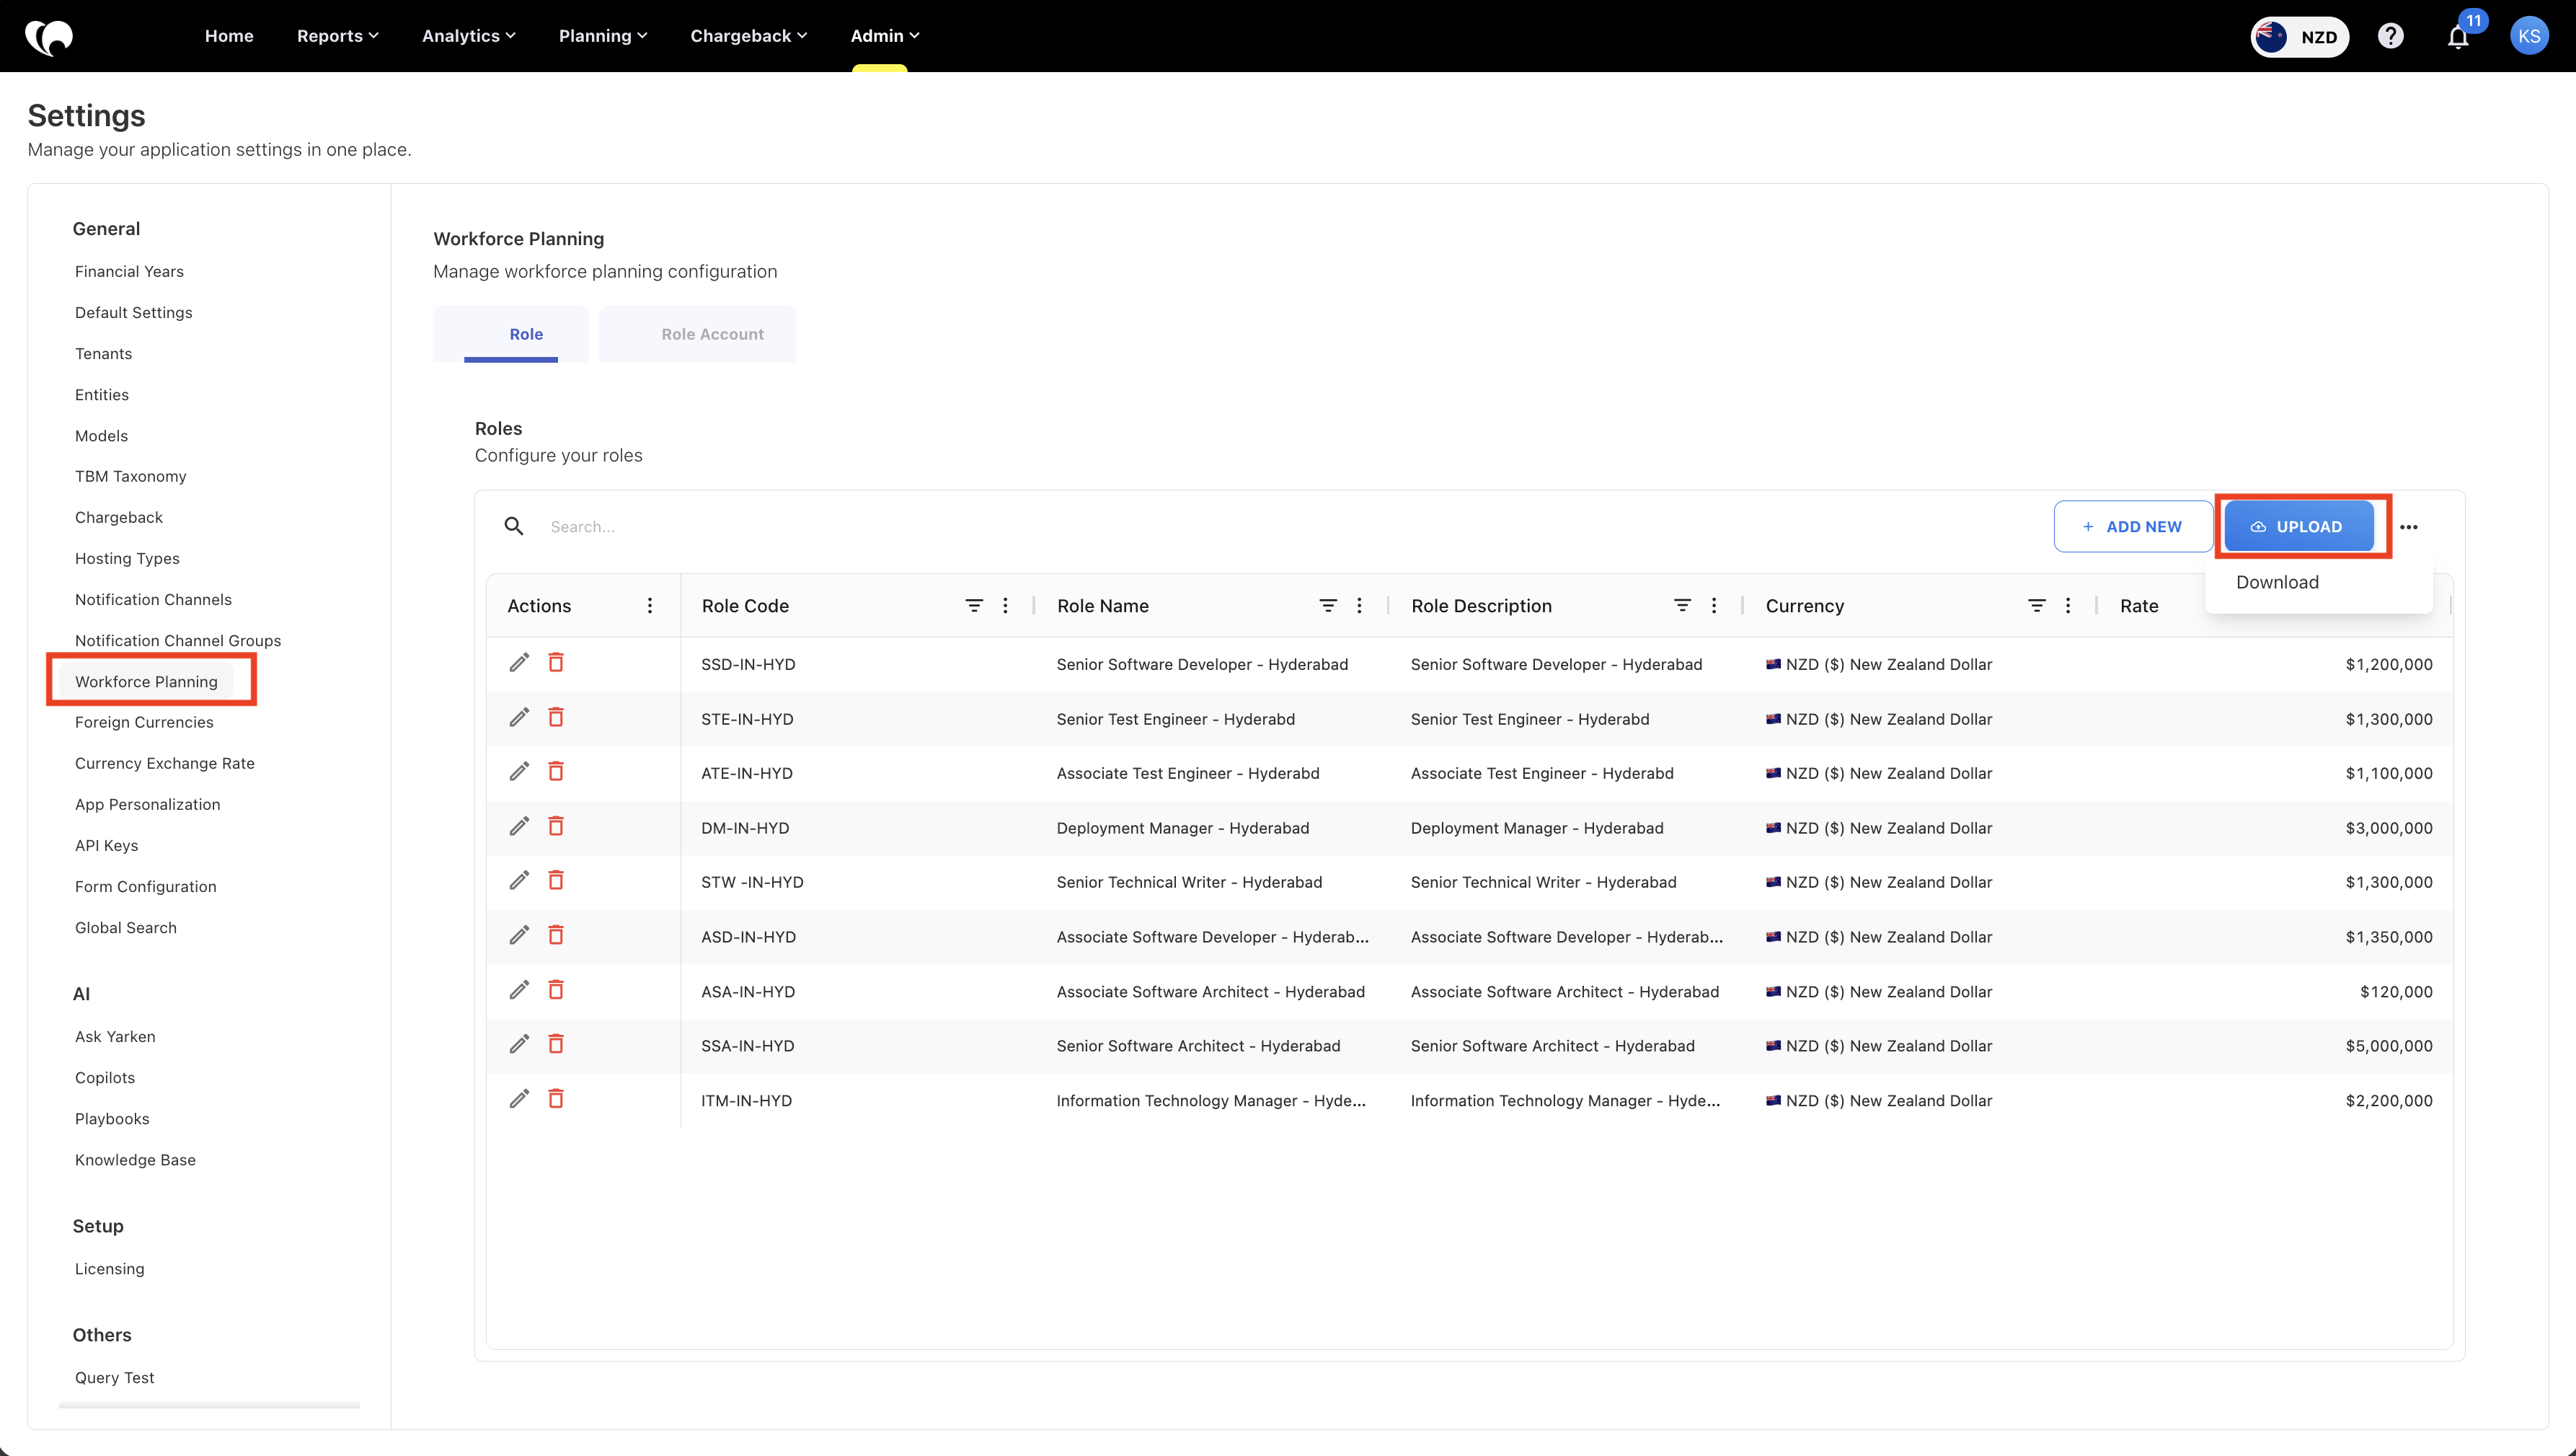Image resolution: width=2576 pixels, height=1456 pixels.
Task: Edit the ASD-IN-HYD role
Action: pos(519,936)
